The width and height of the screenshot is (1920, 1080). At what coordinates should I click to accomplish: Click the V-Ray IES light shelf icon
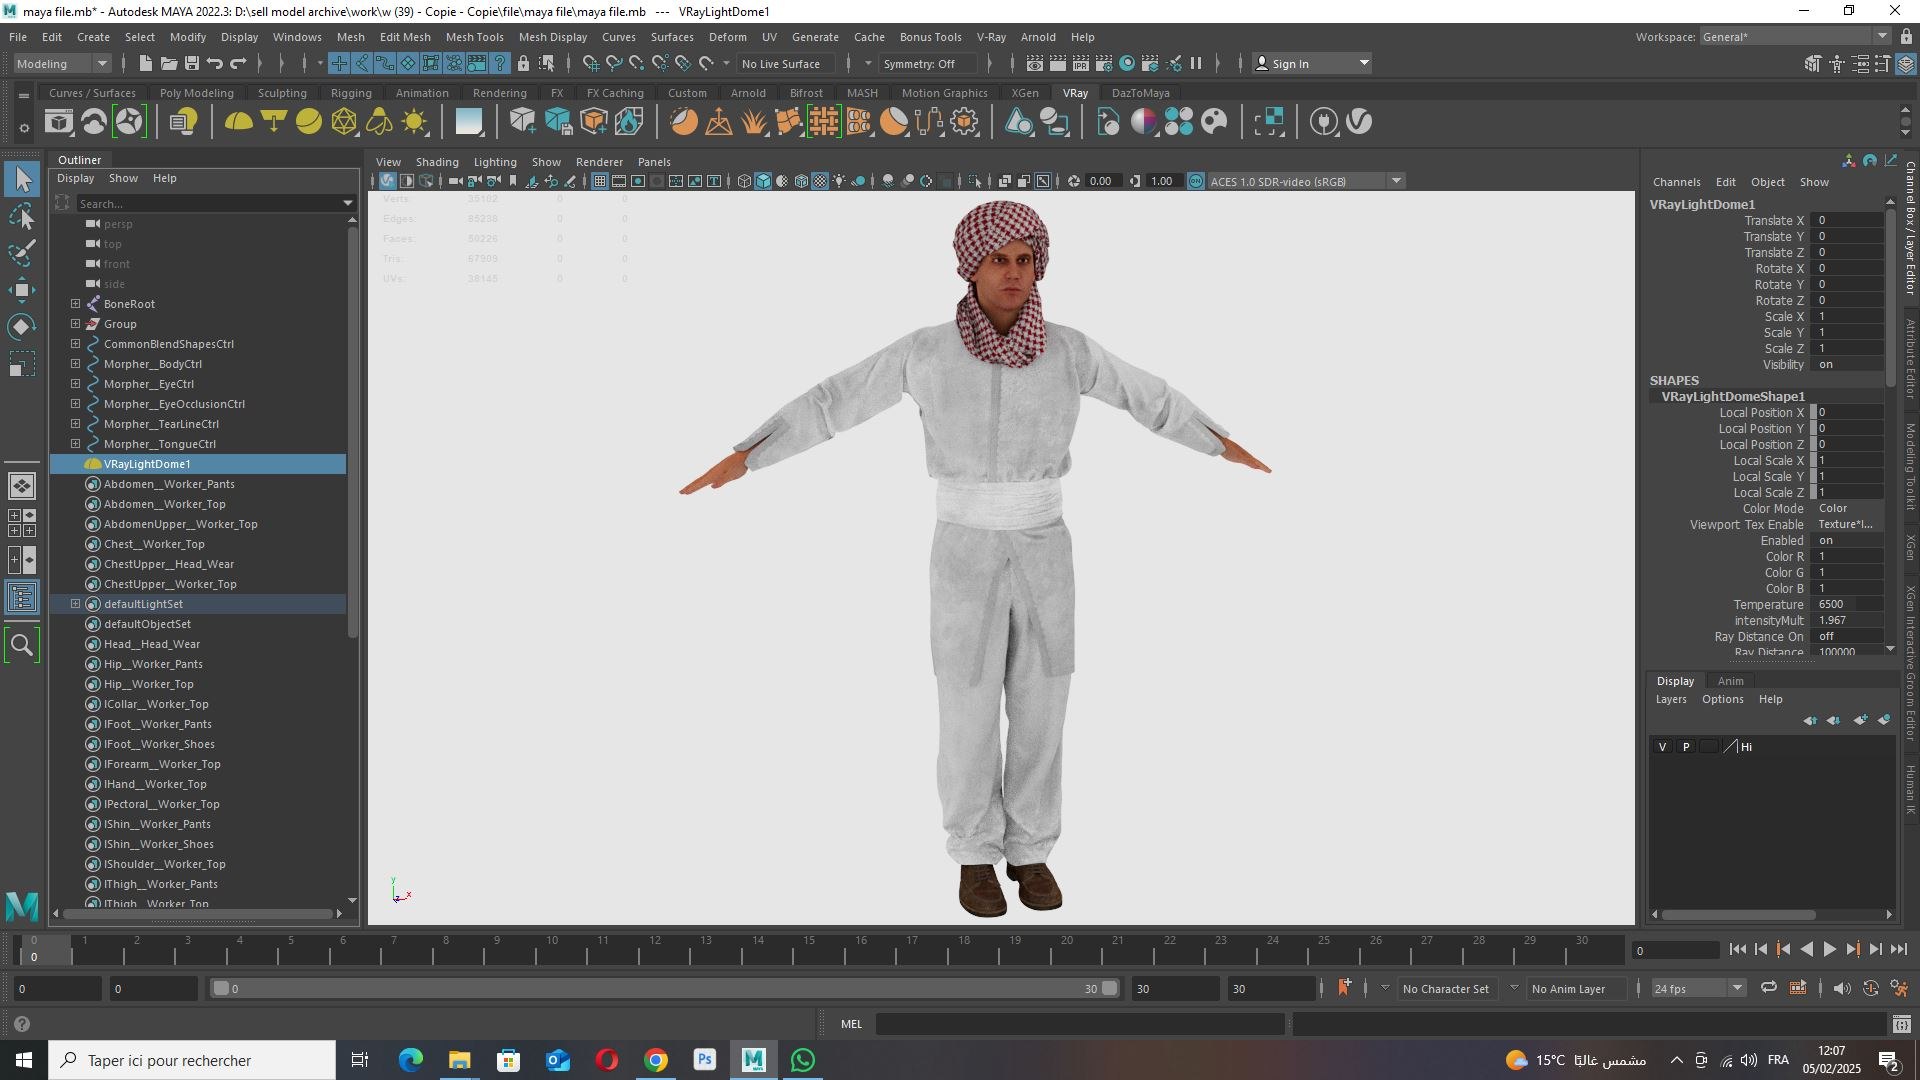tap(379, 122)
